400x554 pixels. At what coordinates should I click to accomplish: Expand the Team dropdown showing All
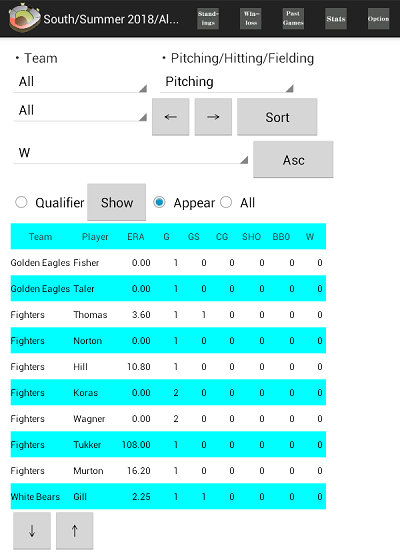[x=80, y=82]
